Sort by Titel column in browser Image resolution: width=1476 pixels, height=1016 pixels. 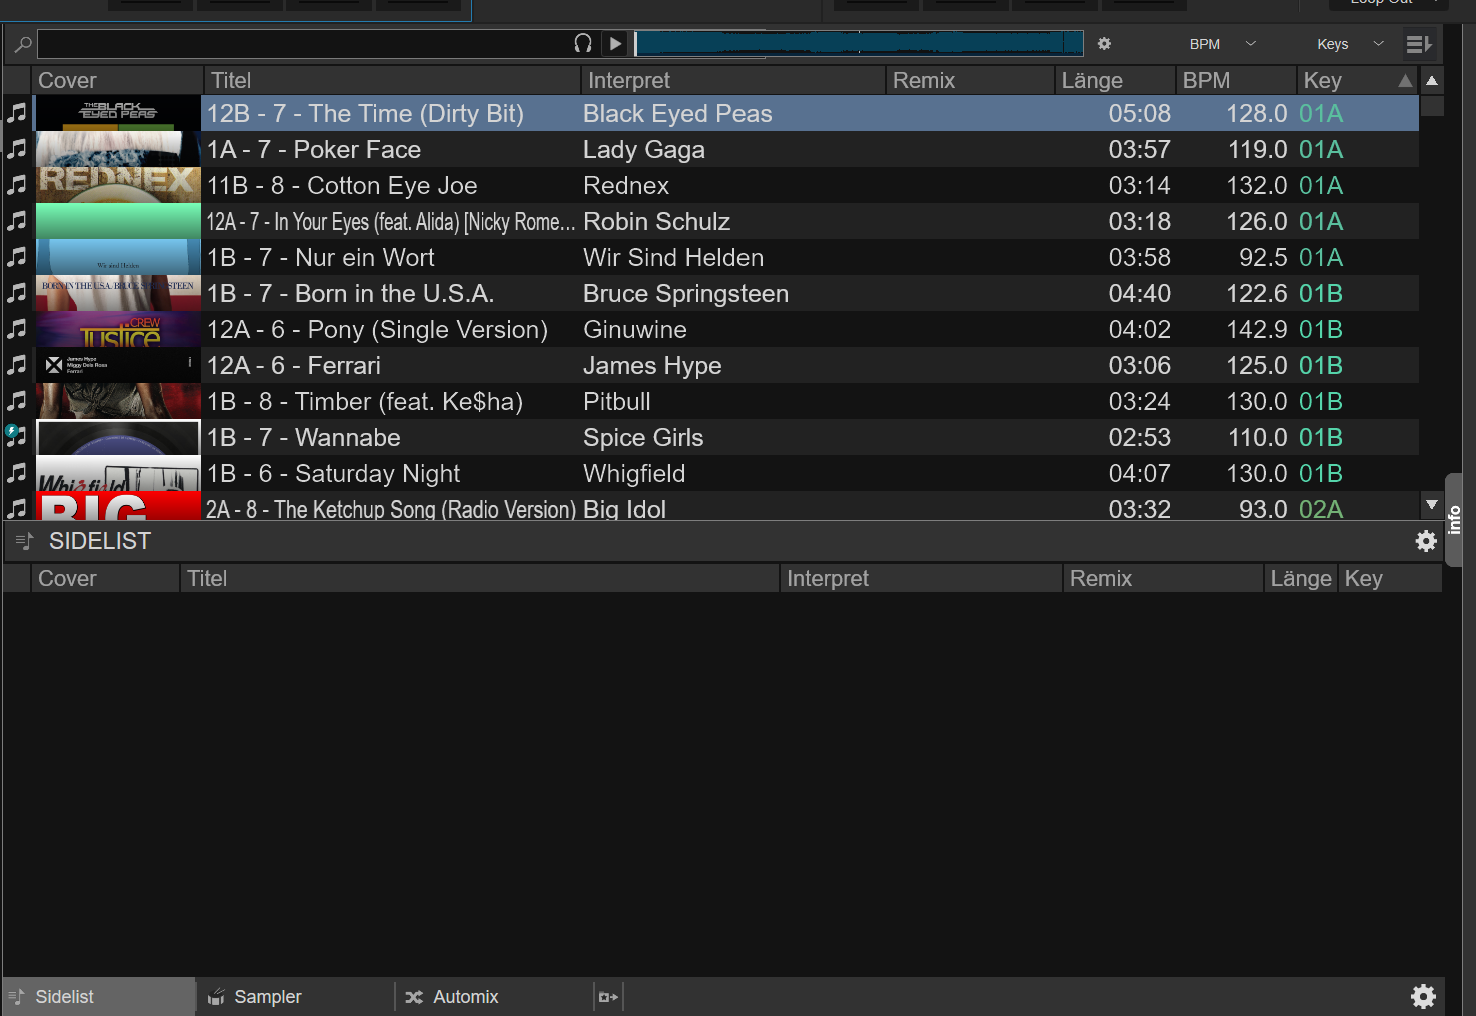[392, 80]
